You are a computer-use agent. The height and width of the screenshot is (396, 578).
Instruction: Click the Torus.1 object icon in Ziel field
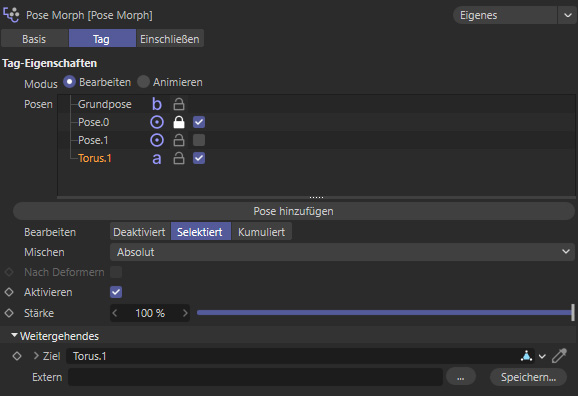(x=526, y=356)
